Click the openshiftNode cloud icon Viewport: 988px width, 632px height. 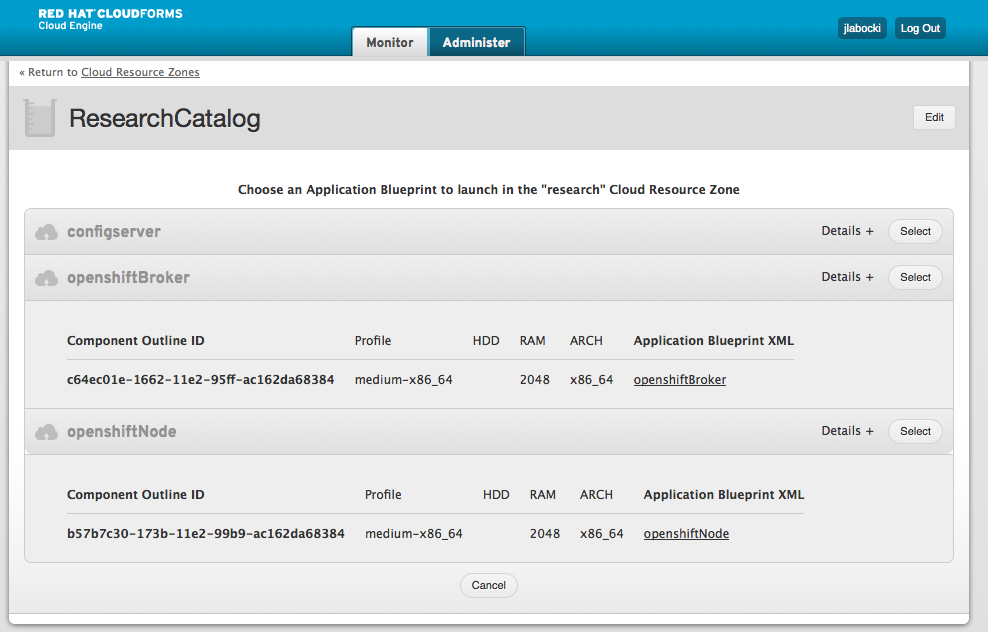pyautogui.click(x=46, y=432)
